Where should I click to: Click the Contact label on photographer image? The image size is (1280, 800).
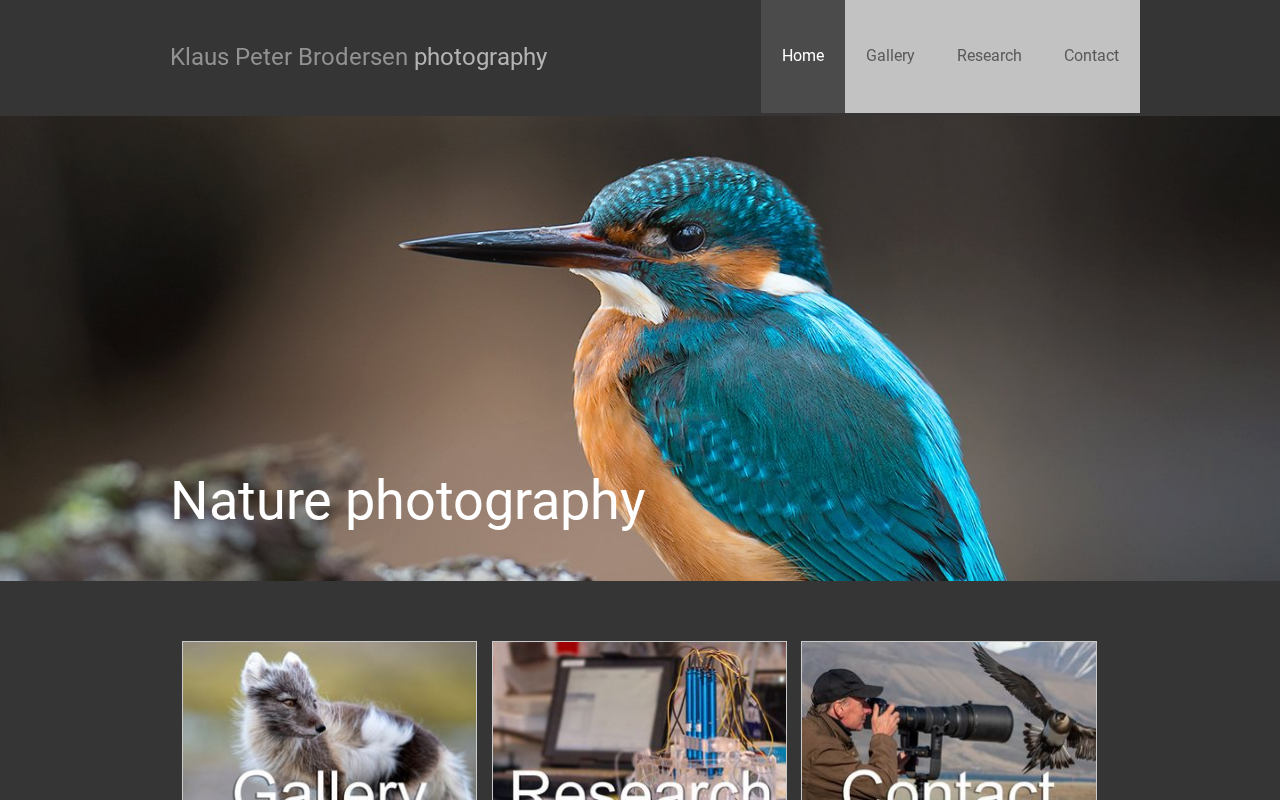coord(949,784)
